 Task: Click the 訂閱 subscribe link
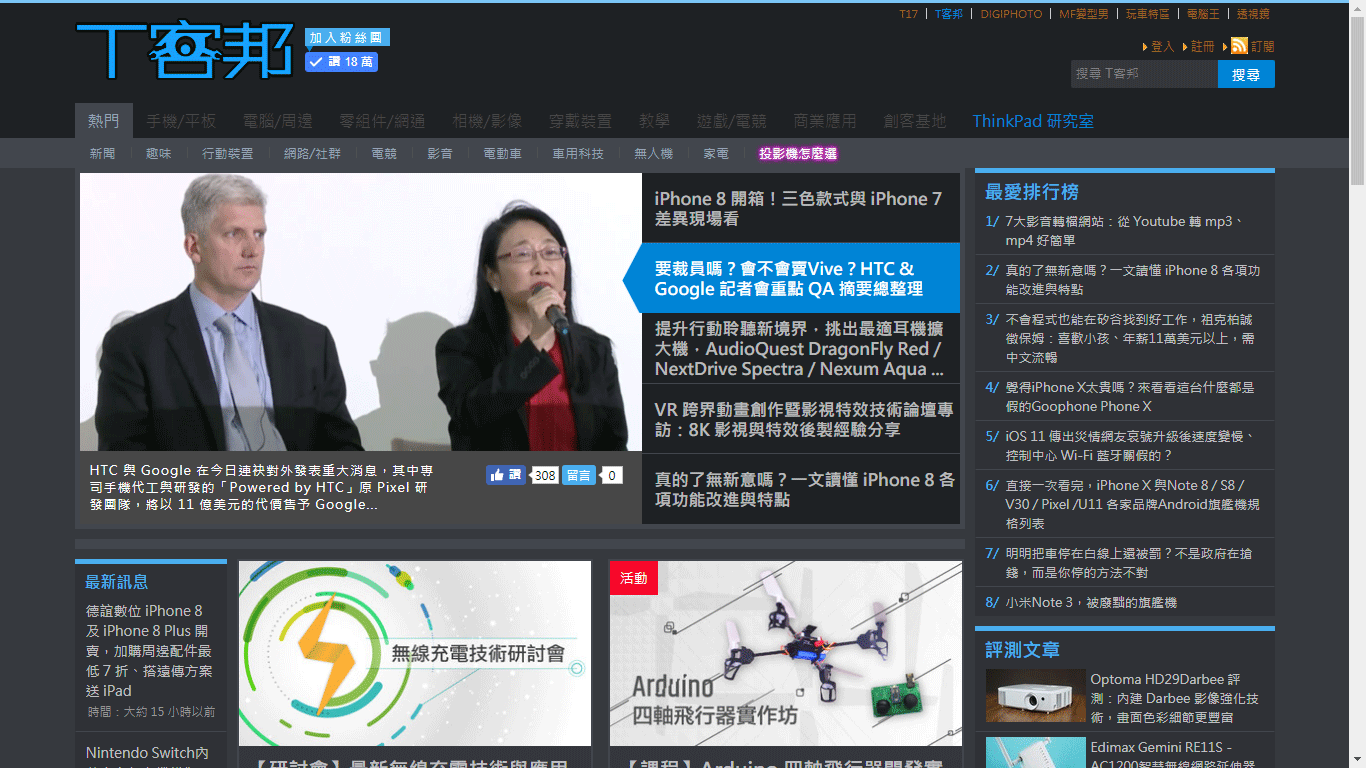pos(1262,47)
